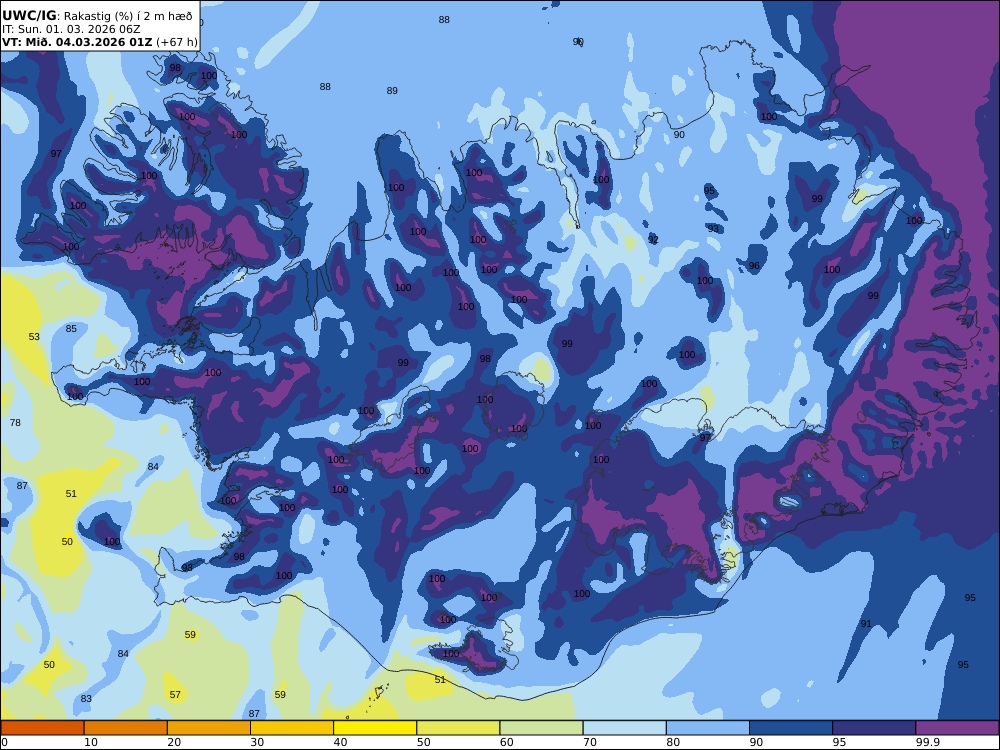Click the map humidity value '96'
Screen dimensions: 1000x750
[x=754, y=267]
